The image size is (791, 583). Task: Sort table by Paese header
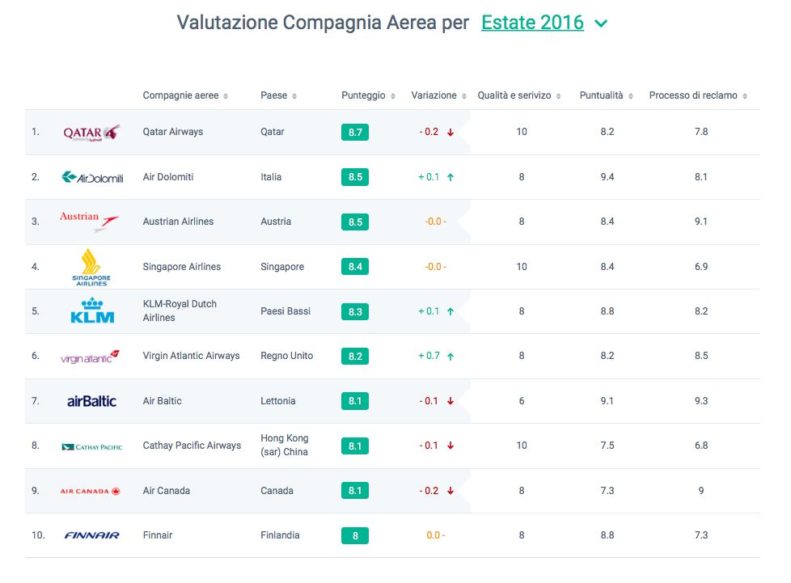click(278, 96)
